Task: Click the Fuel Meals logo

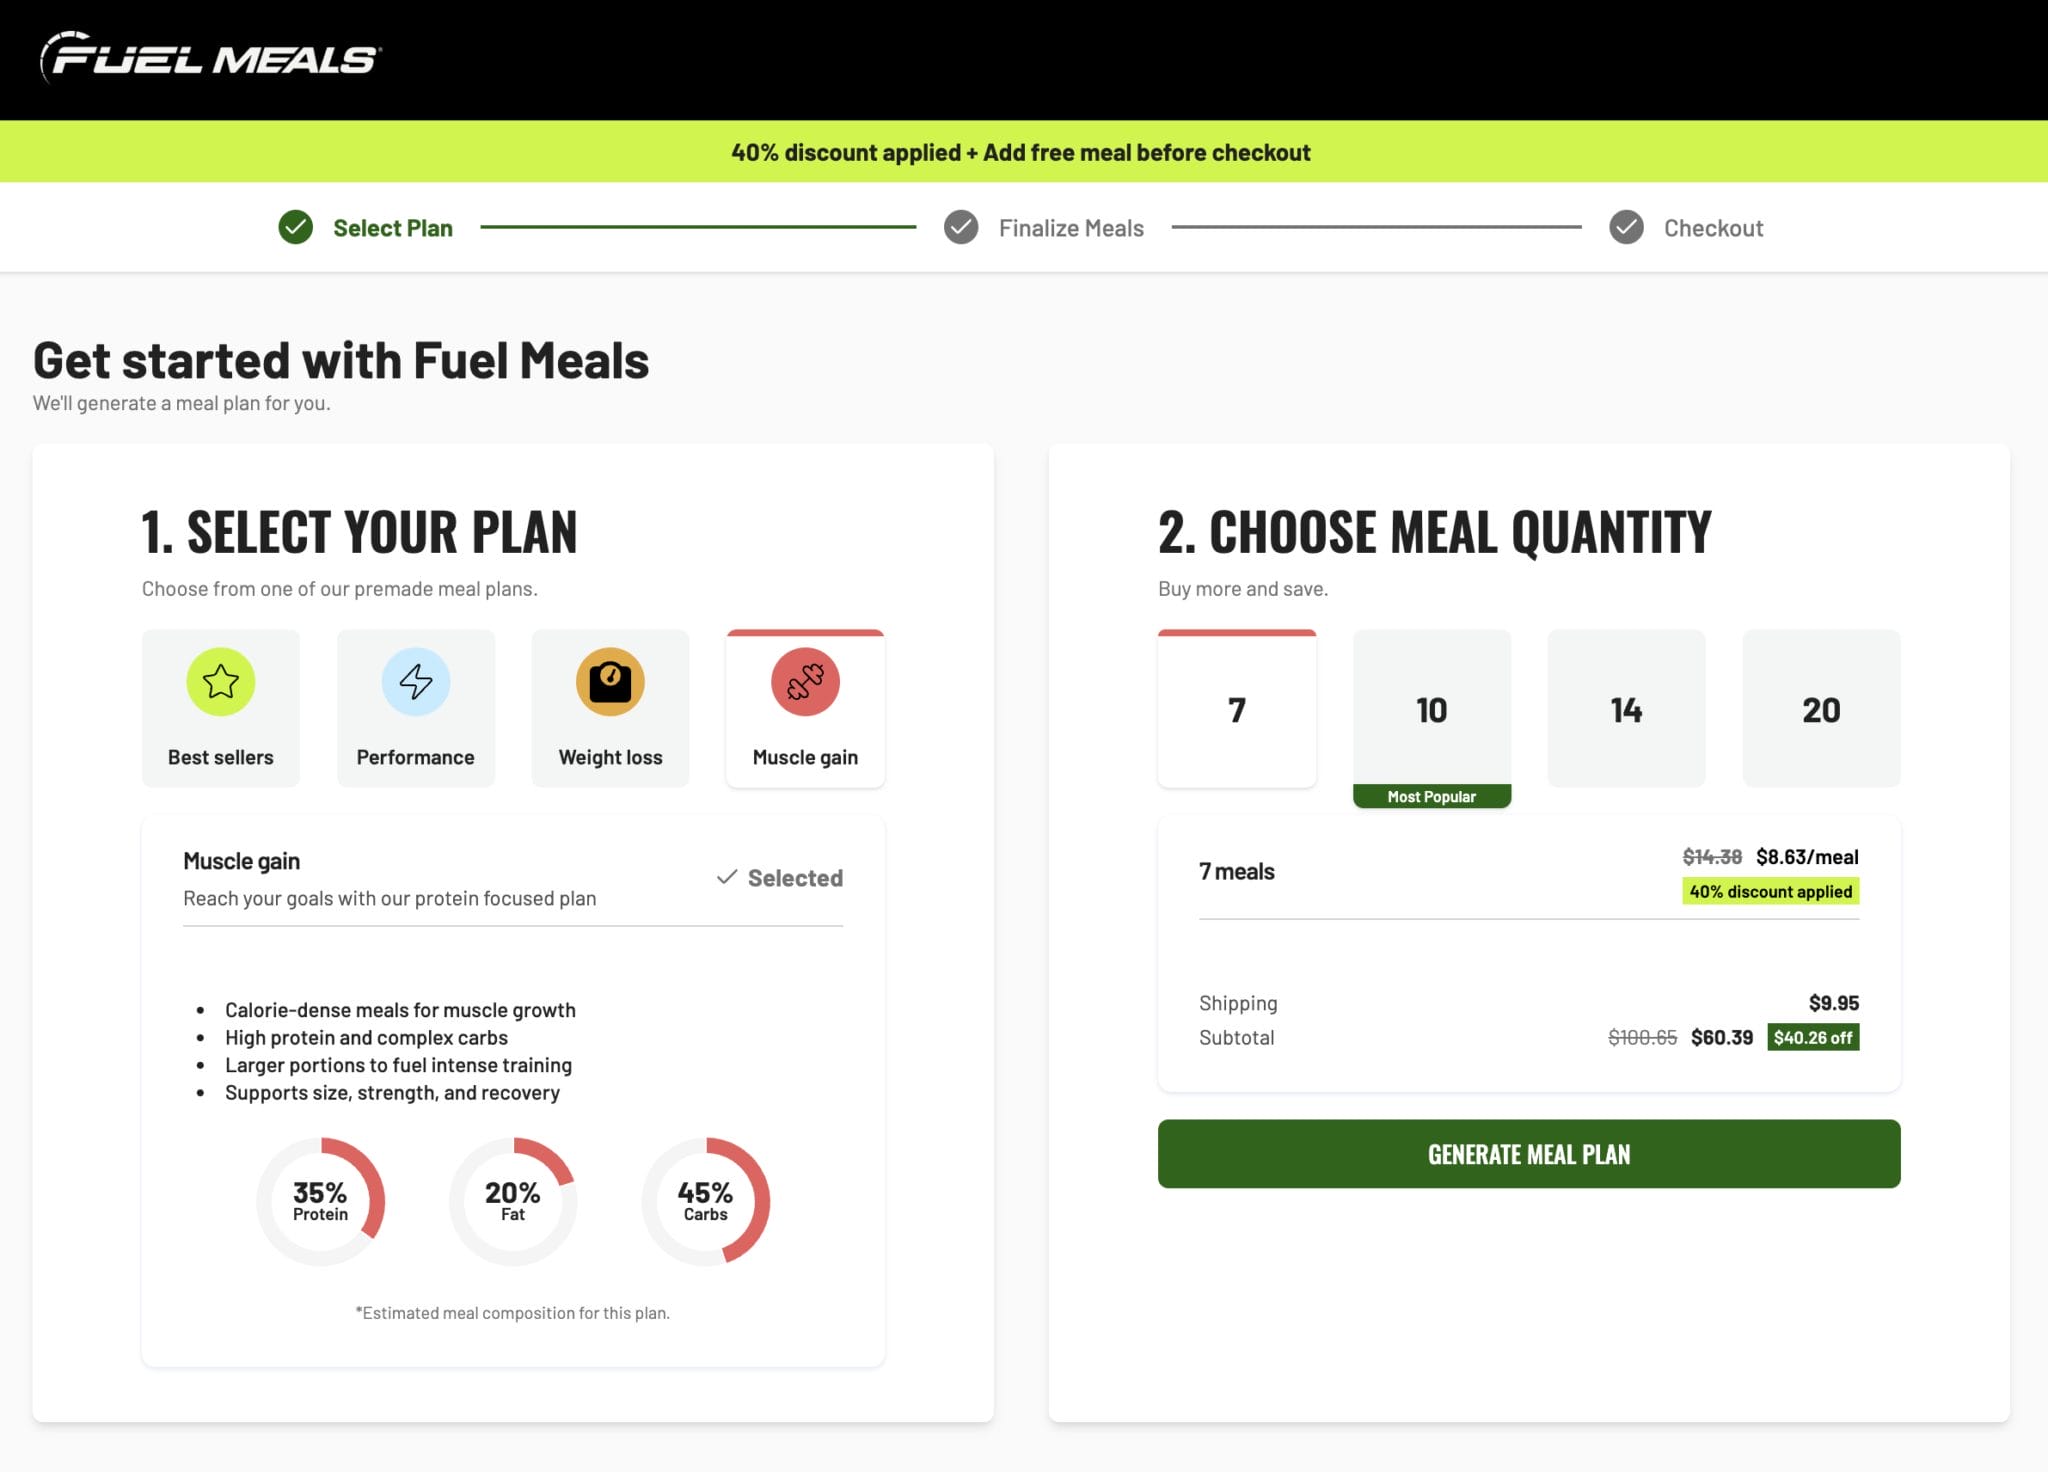Action: click(205, 58)
